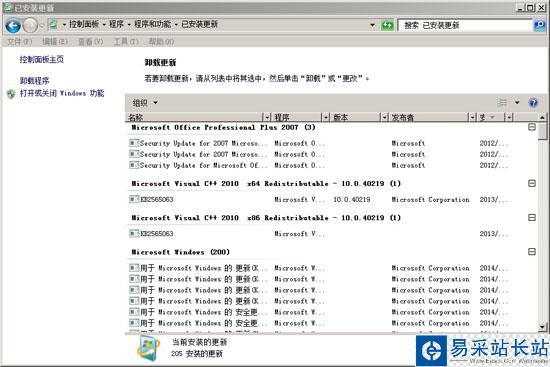550x367 pixels.
Task: Collapse the Microsoft Office Professional Plus 2007 group
Action: (x=532, y=127)
